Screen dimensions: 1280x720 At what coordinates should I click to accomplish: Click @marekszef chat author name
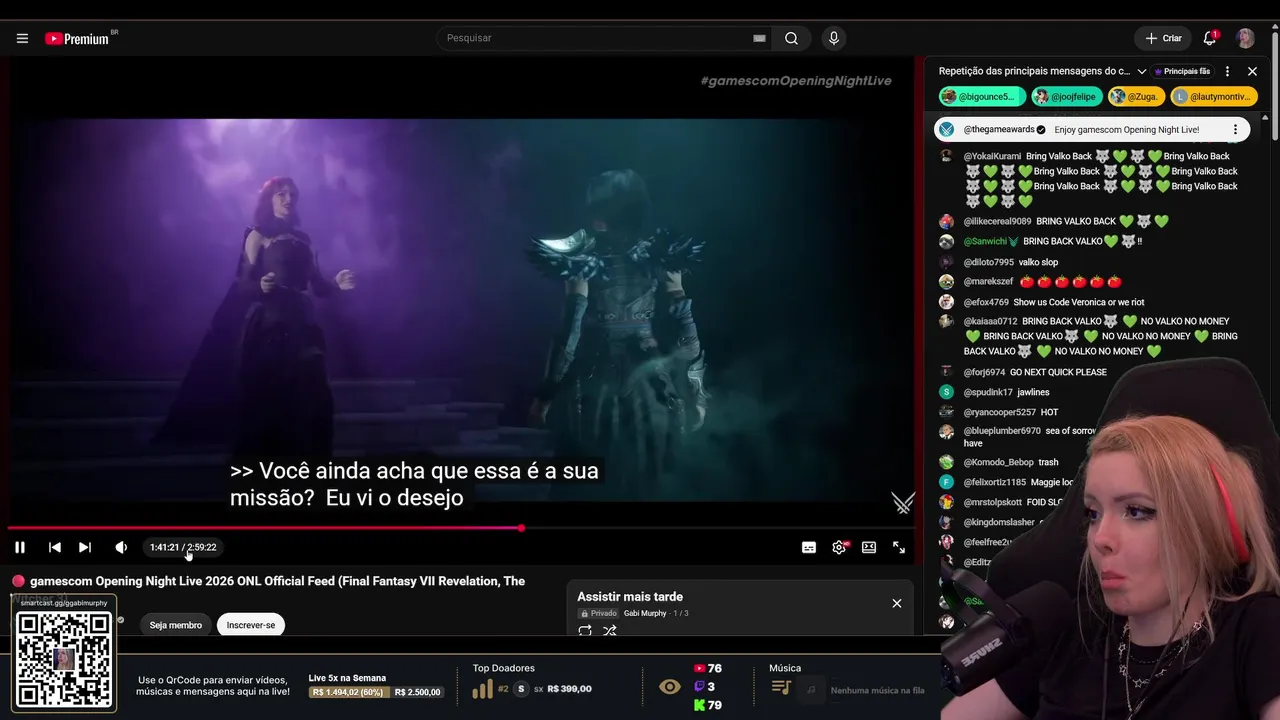988,282
